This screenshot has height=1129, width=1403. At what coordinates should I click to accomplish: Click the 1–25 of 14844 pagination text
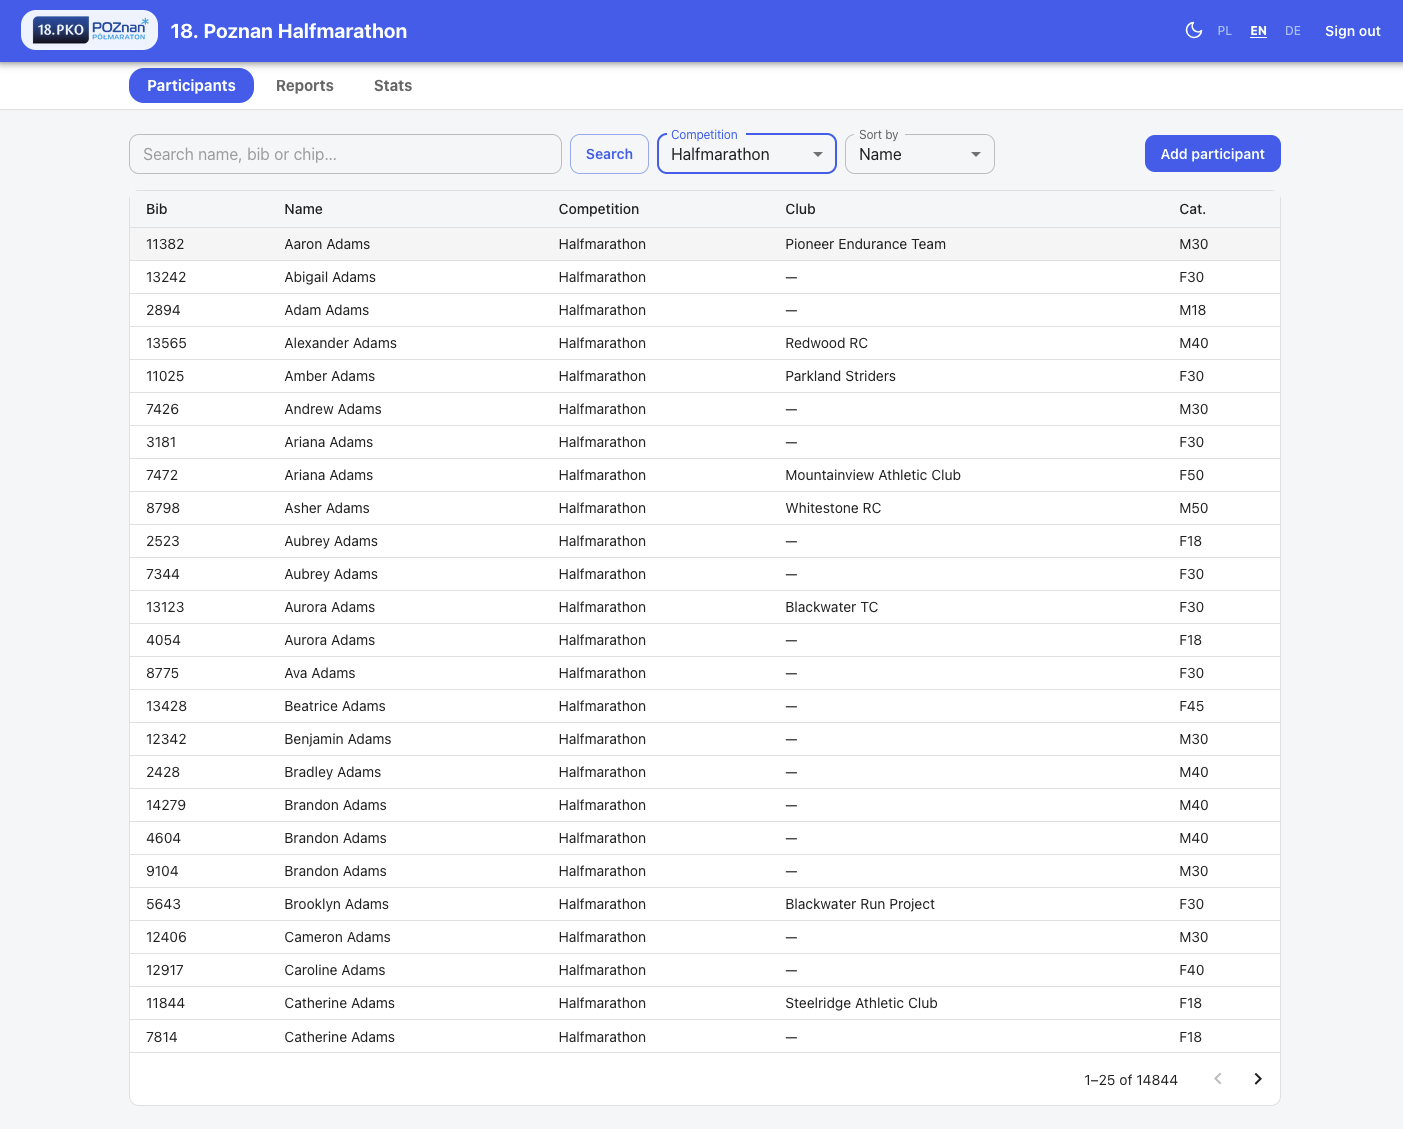(1131, 1080)
